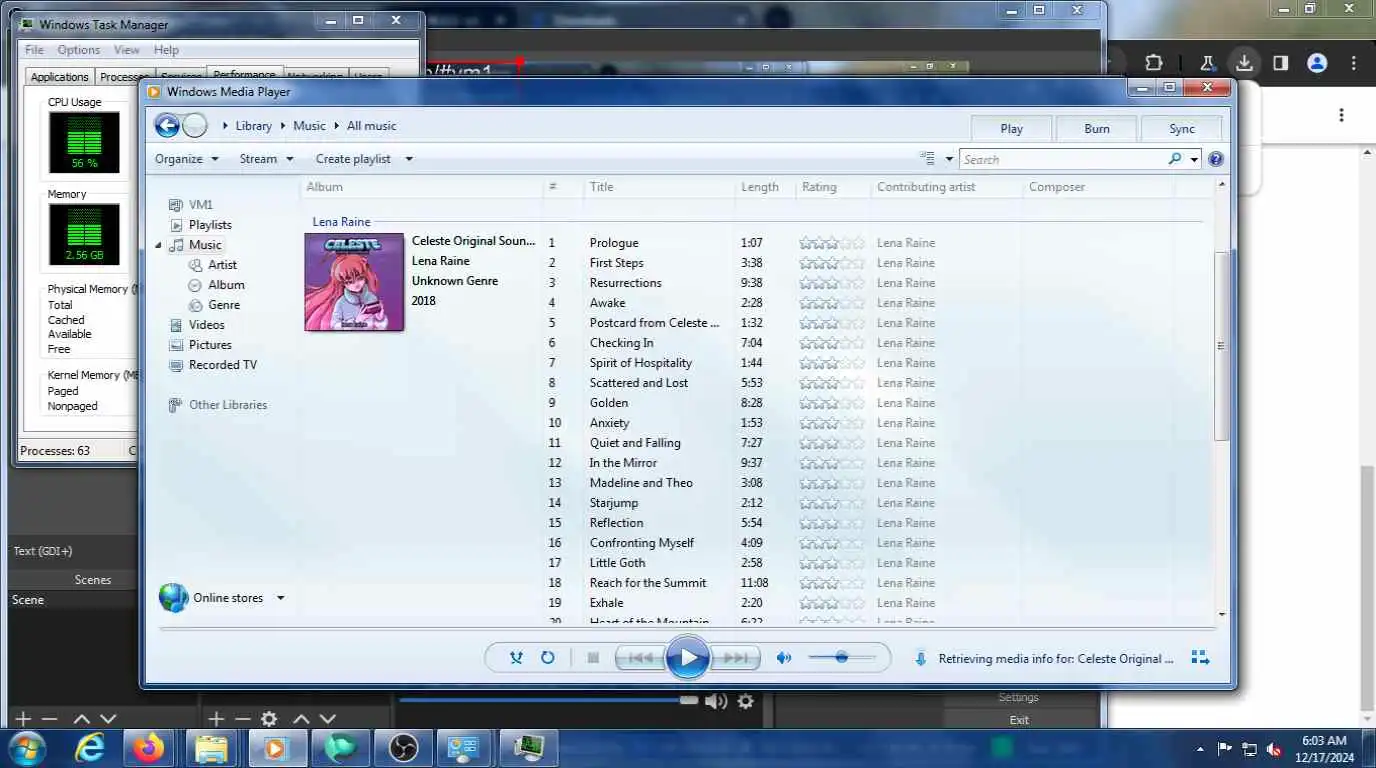Select the Celeste album cover thumbnail
Screen dimensions: 1376x768
pyautogui.click(x=354, y=282)
